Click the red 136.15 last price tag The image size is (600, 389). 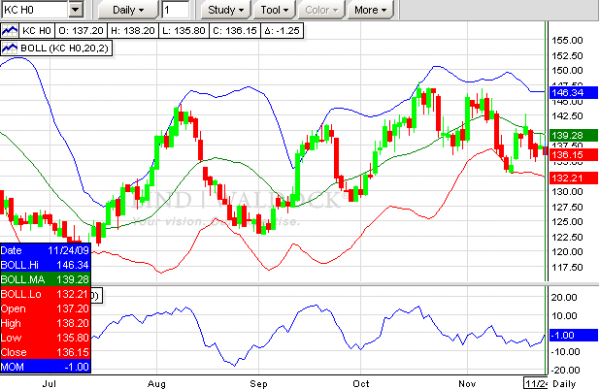tap(573, 155)
